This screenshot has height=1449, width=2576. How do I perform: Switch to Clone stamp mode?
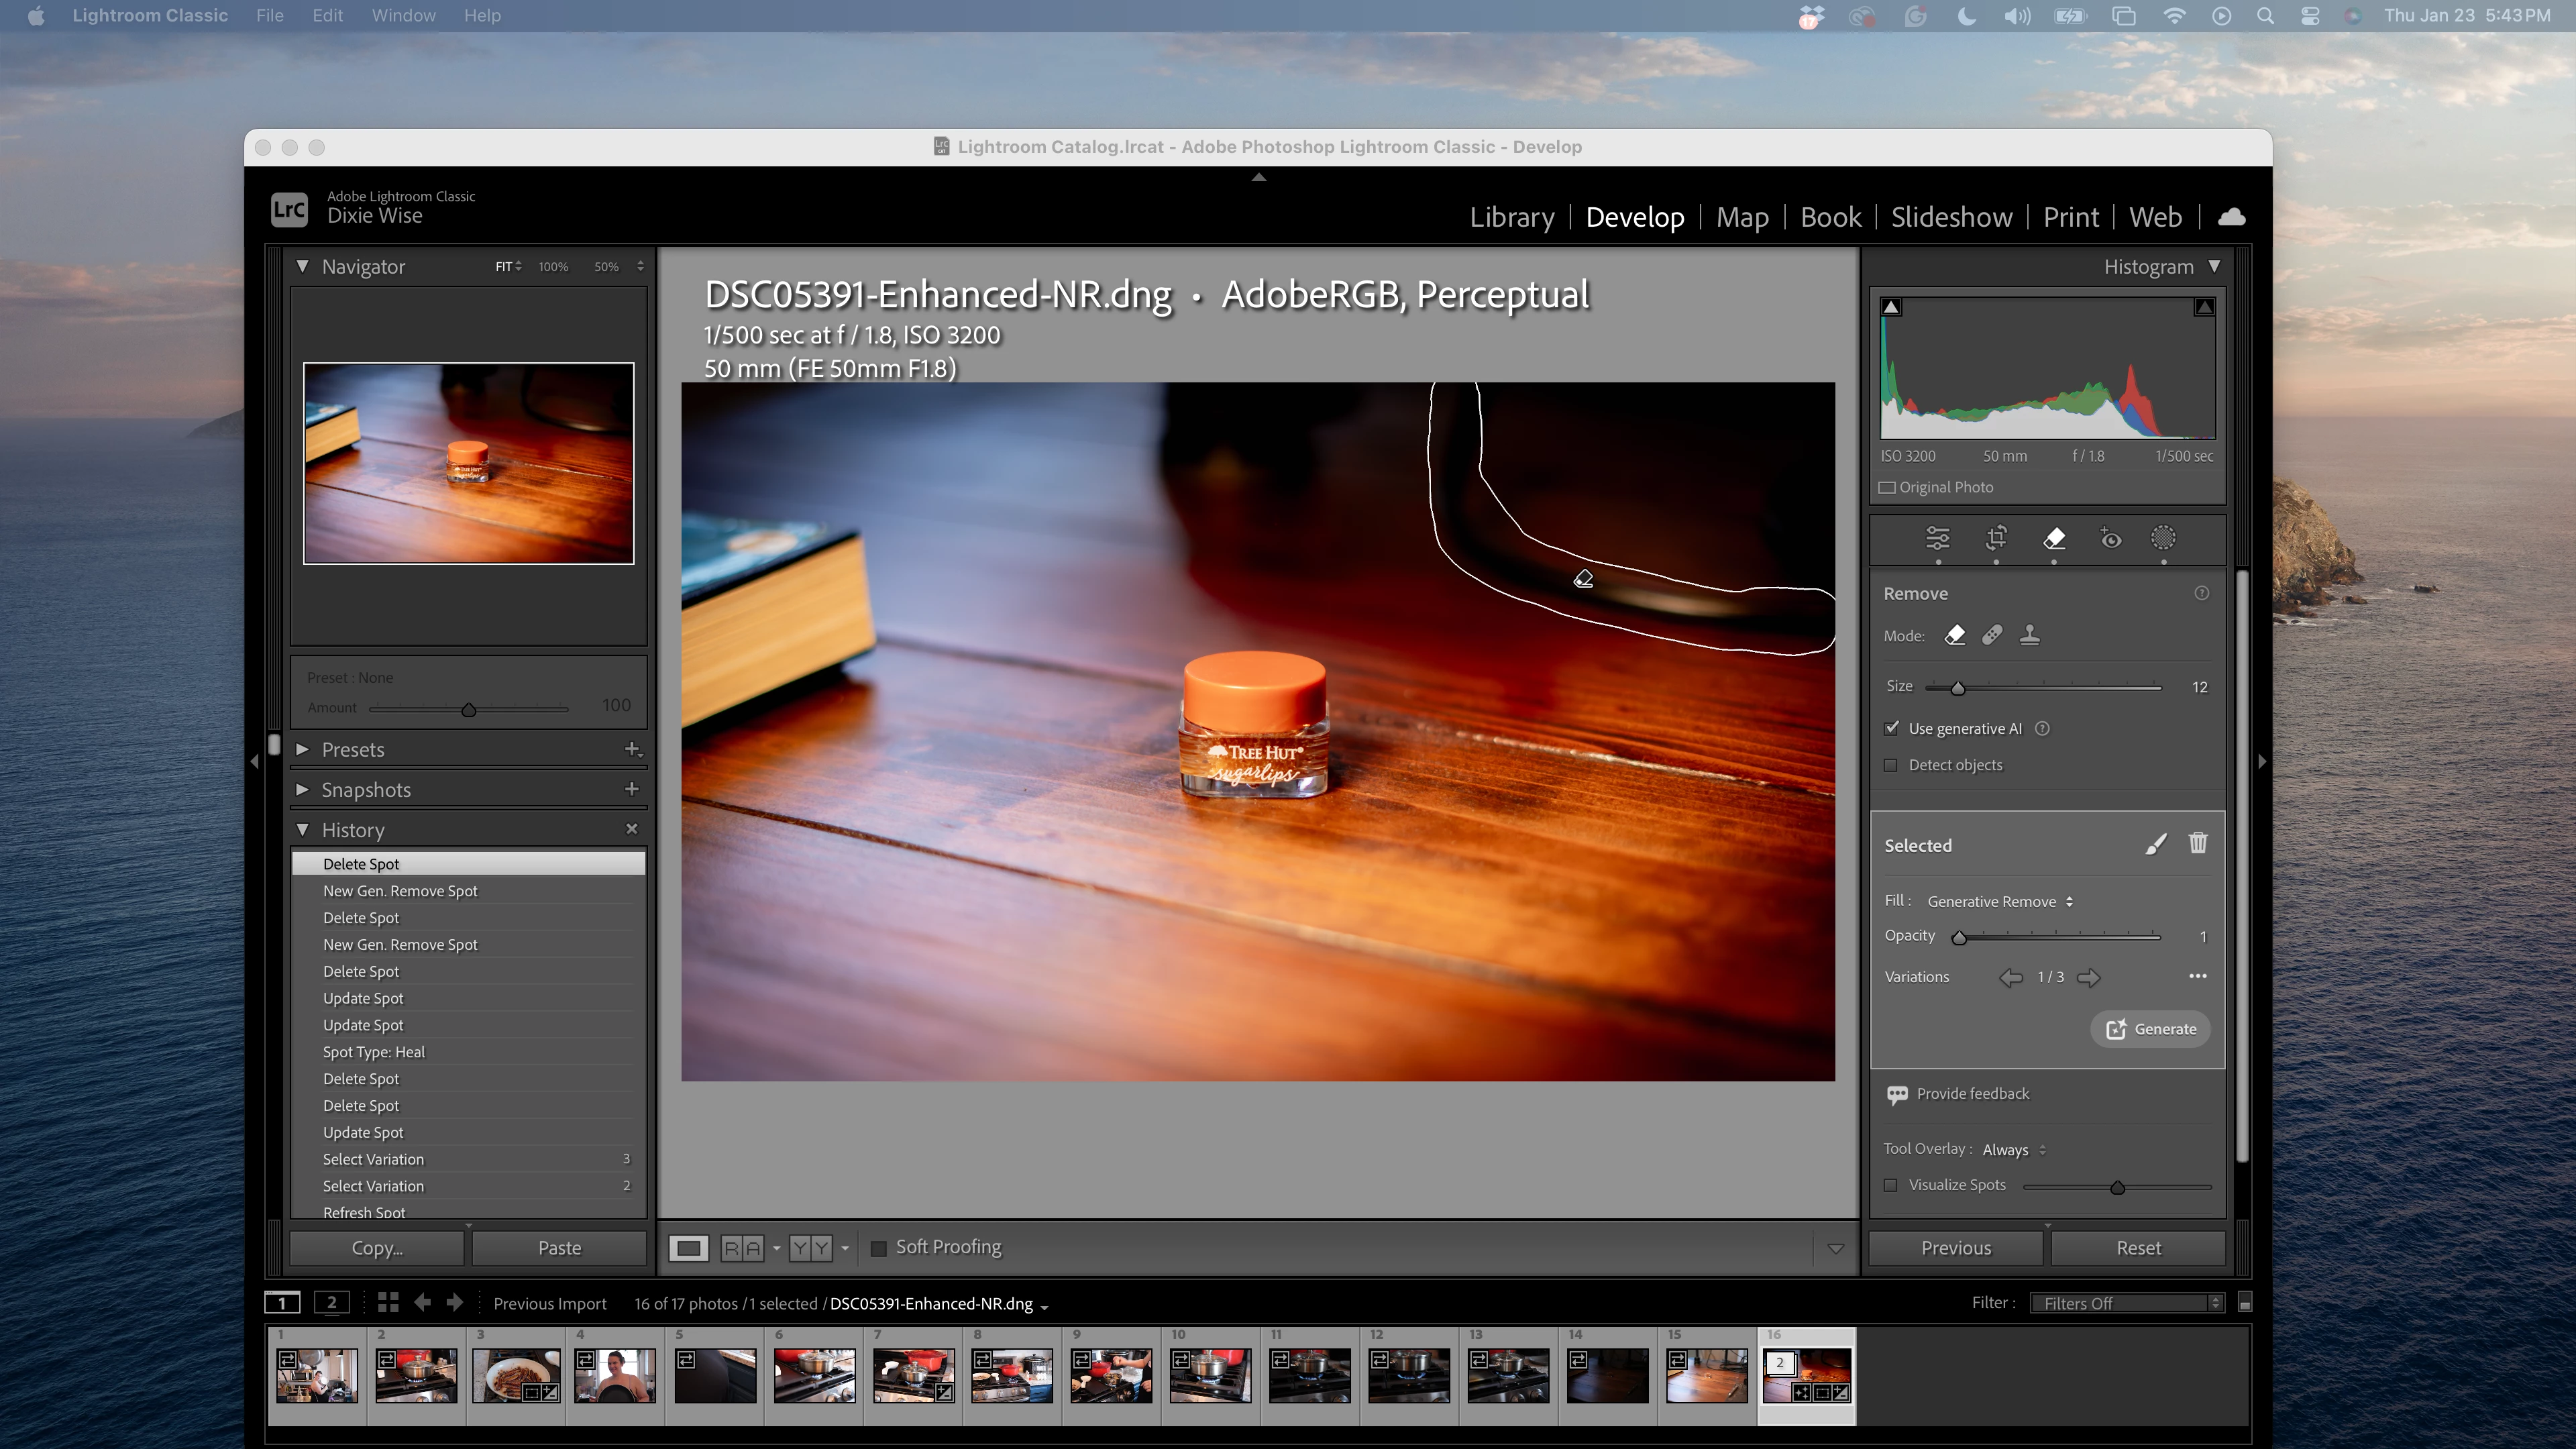[x=2029, y=635]
